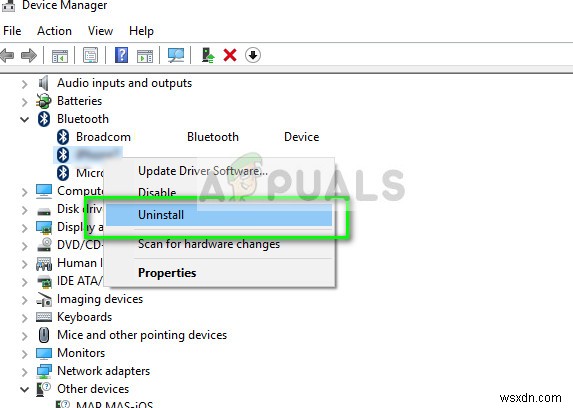Expand Audio inputs and outputs node

[24, 84]
